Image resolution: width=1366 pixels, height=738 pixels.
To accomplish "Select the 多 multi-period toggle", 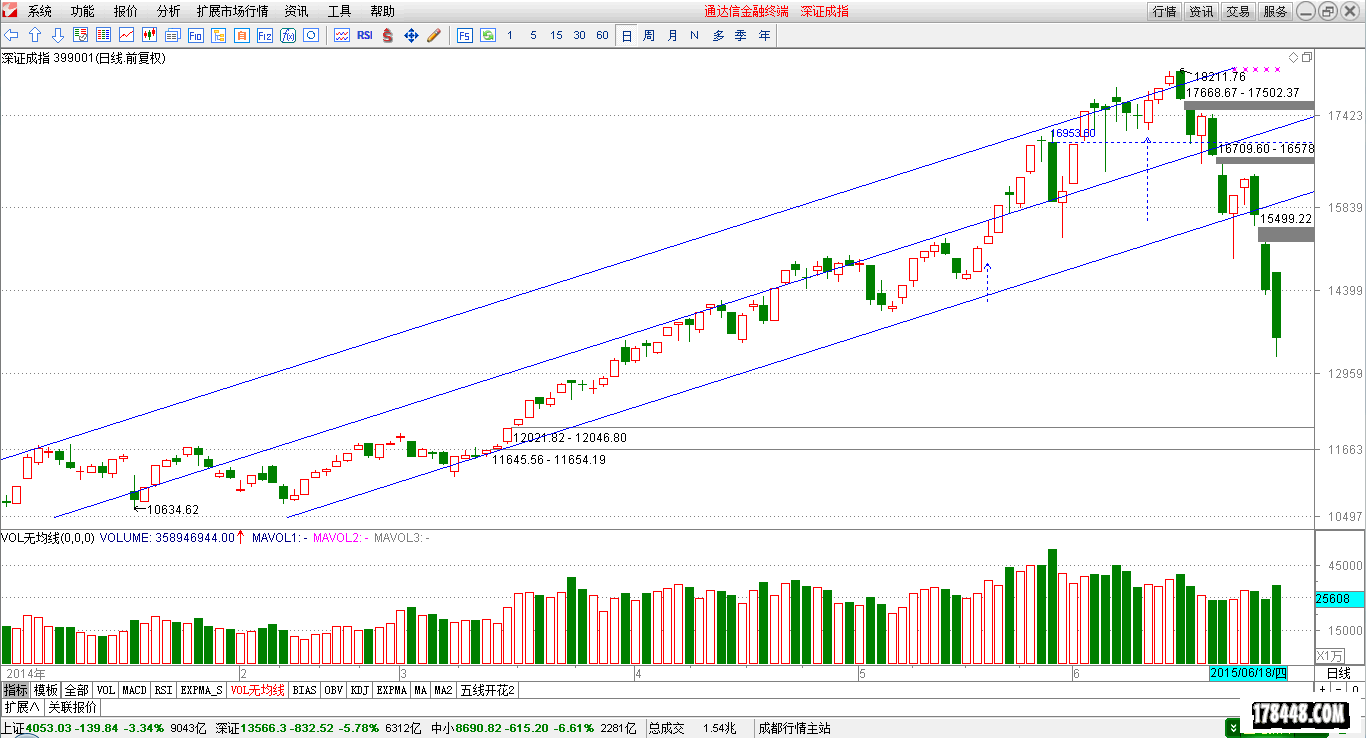I will coord(718,35).
